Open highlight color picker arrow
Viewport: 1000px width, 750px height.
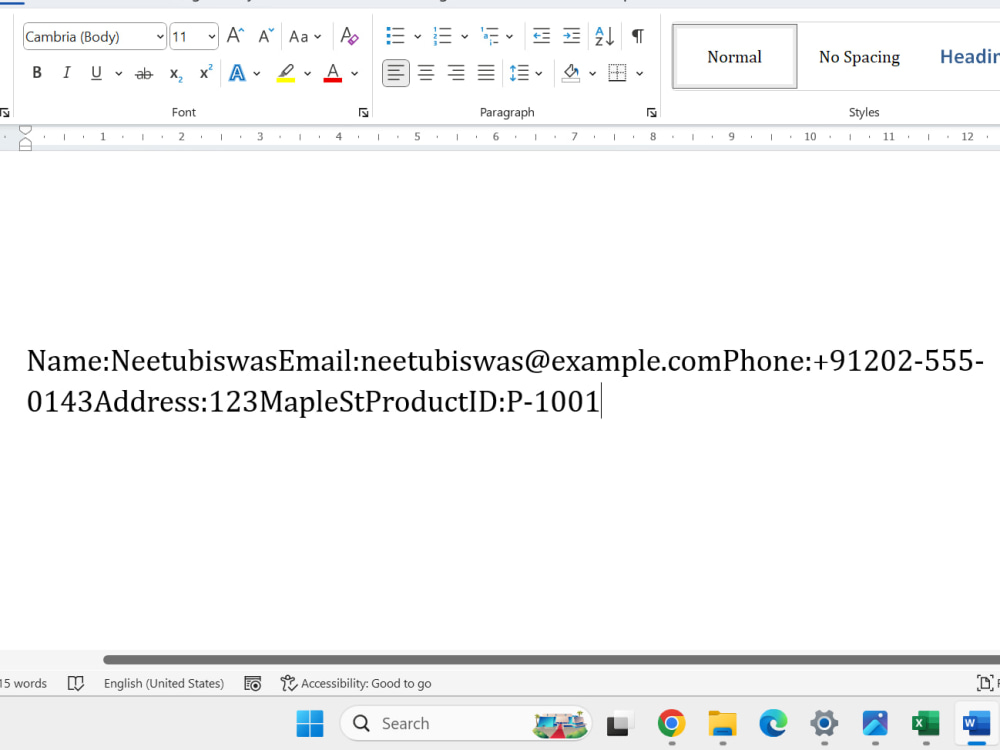(x=307, y=74)
